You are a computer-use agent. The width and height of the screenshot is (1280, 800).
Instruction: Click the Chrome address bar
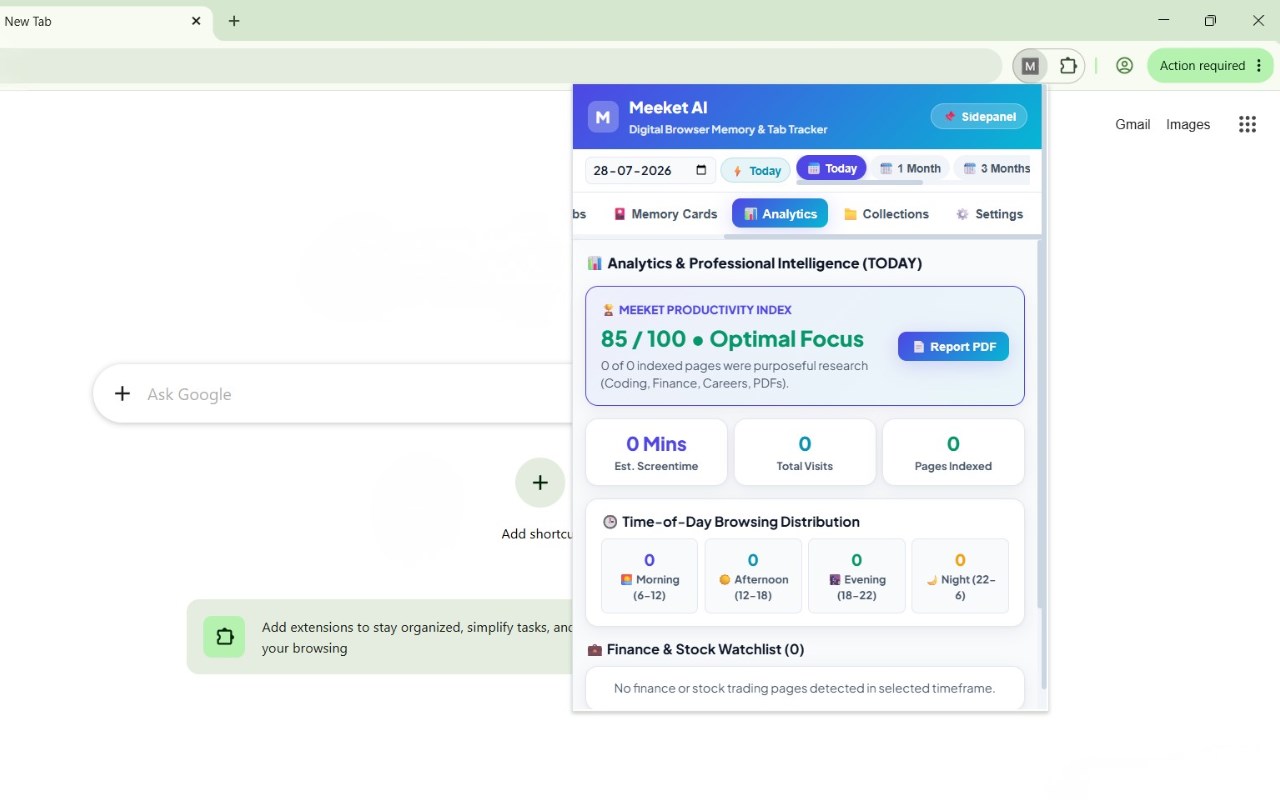tap(500, 66)
